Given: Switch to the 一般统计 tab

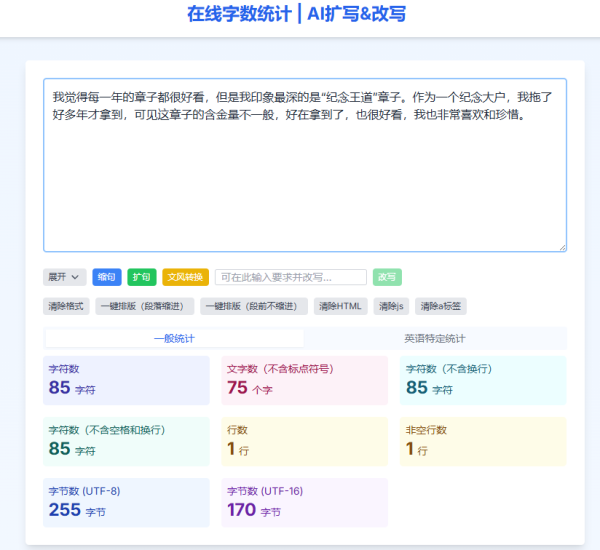Looking at the screenshot, I should click(174, 339).
